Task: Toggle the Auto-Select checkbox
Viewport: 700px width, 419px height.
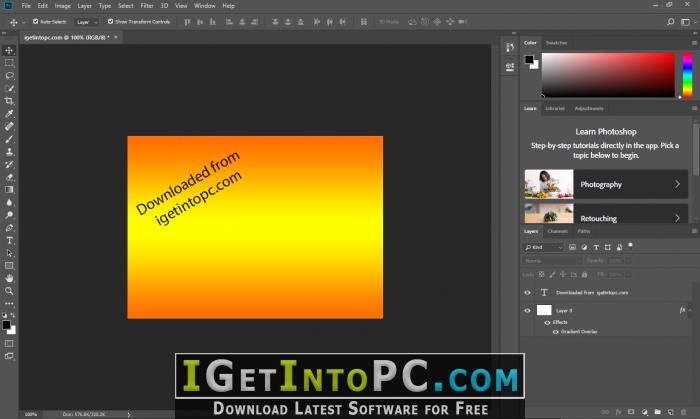Action: tap(35, 21)
